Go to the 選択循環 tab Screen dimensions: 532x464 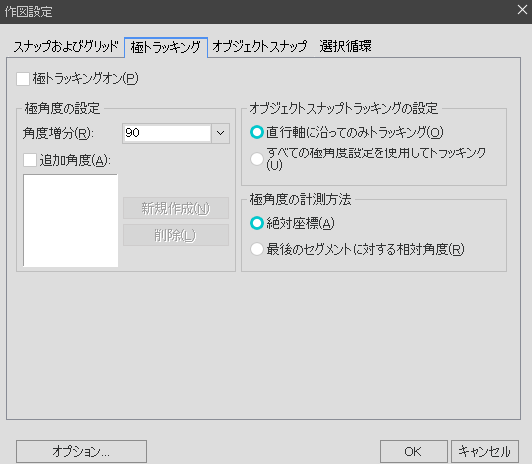point(345,46)
